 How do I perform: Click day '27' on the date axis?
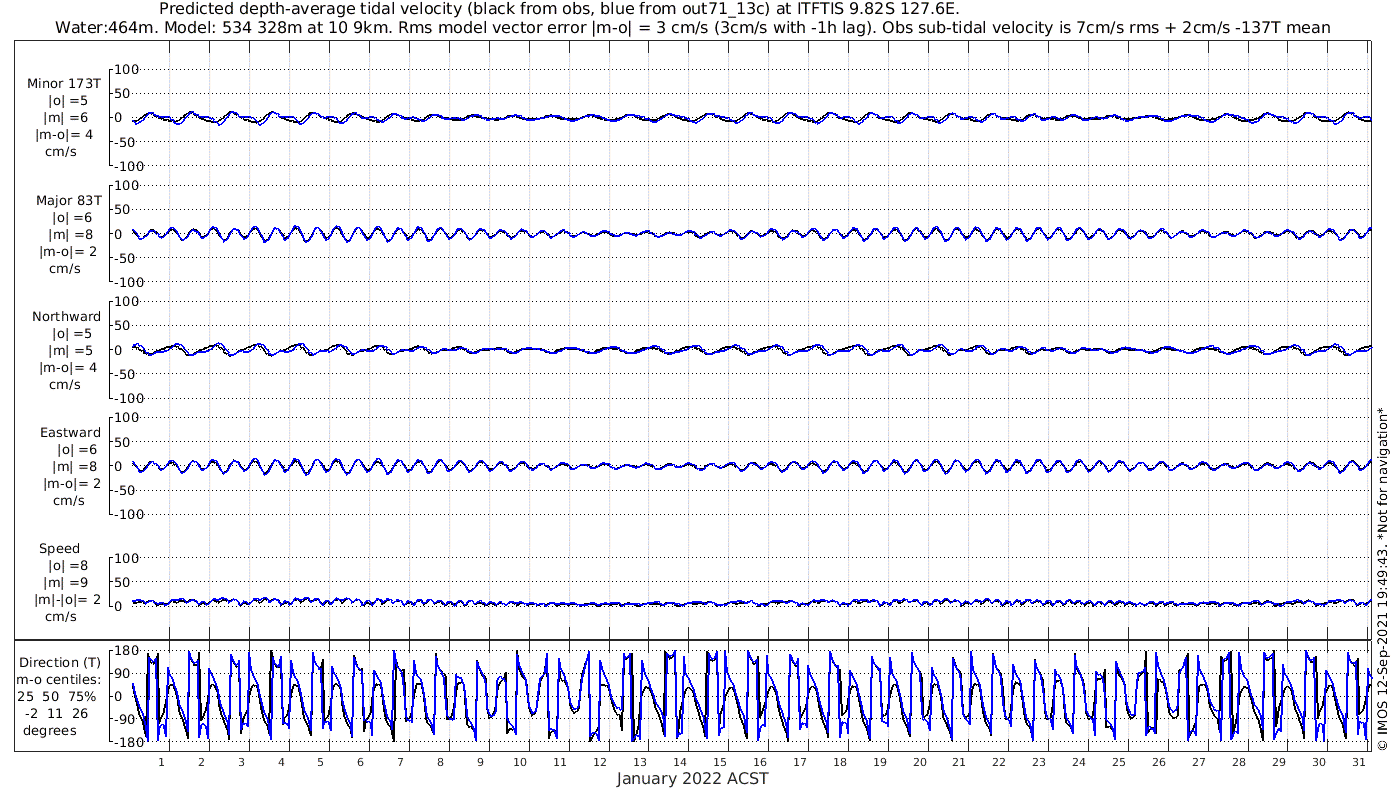(1198, 762)
